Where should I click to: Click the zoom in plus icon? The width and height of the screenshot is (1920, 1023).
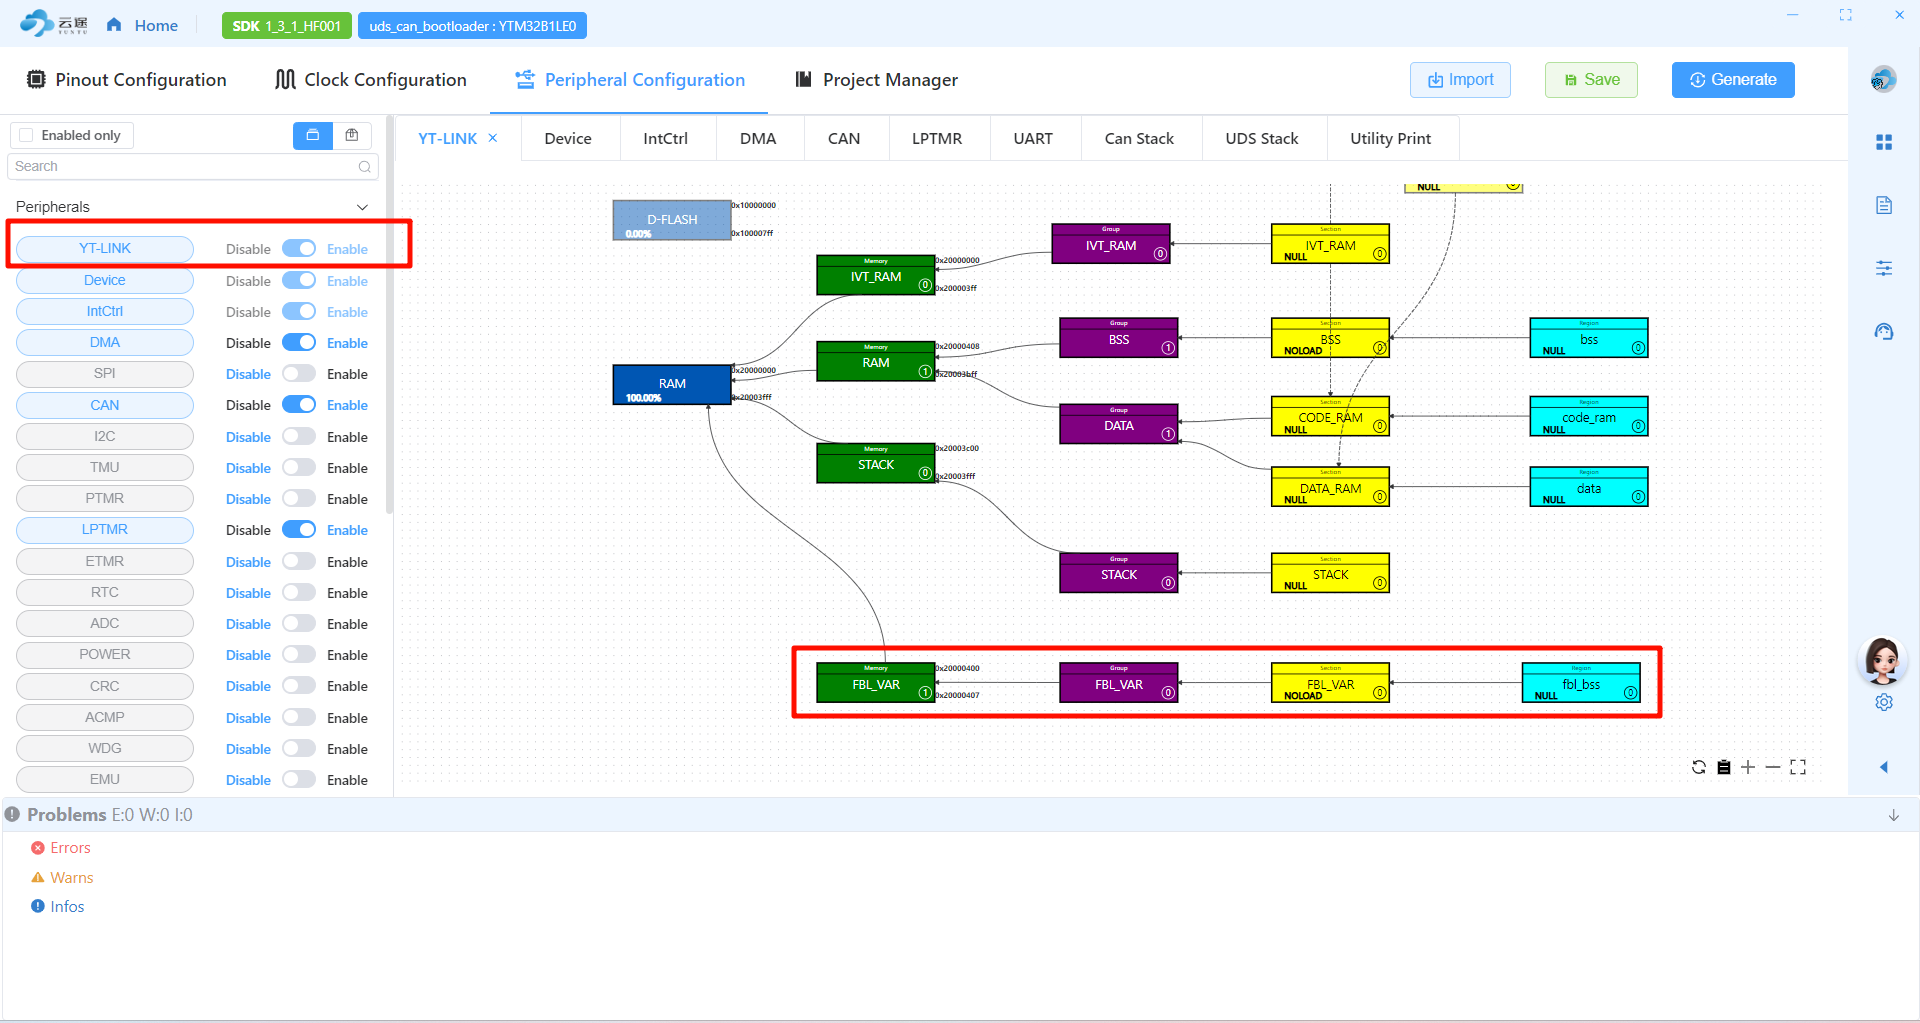(x=1748, y=767)
